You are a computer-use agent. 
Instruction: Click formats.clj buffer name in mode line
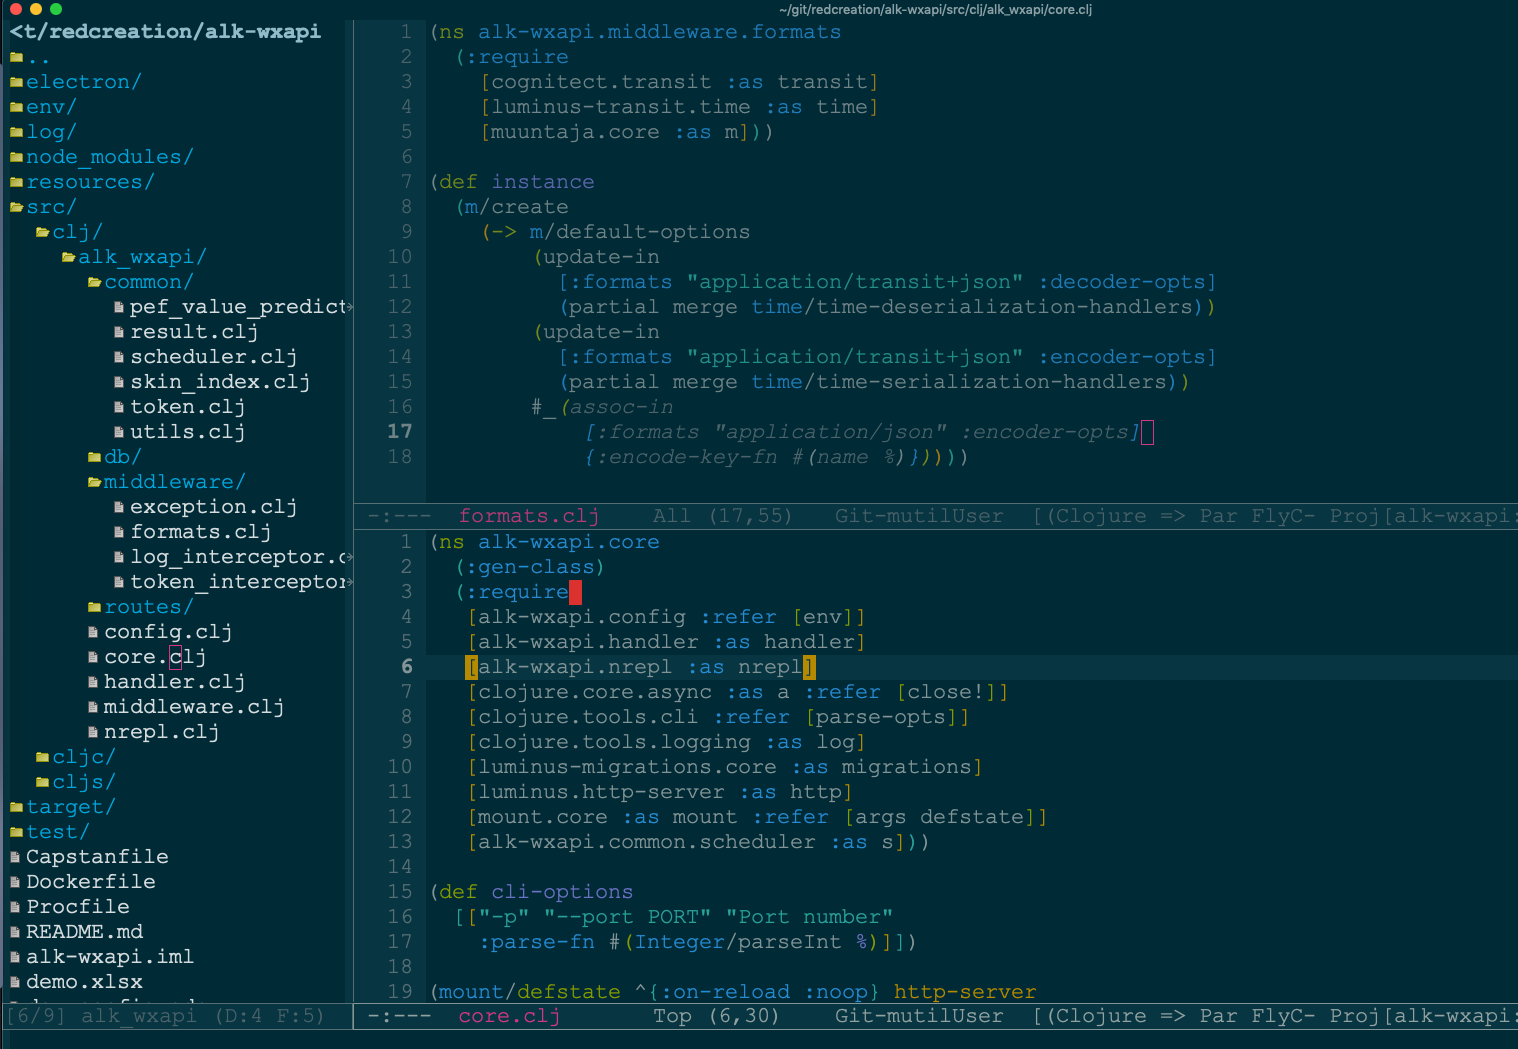pyautogui.click(x=529, y=516)
